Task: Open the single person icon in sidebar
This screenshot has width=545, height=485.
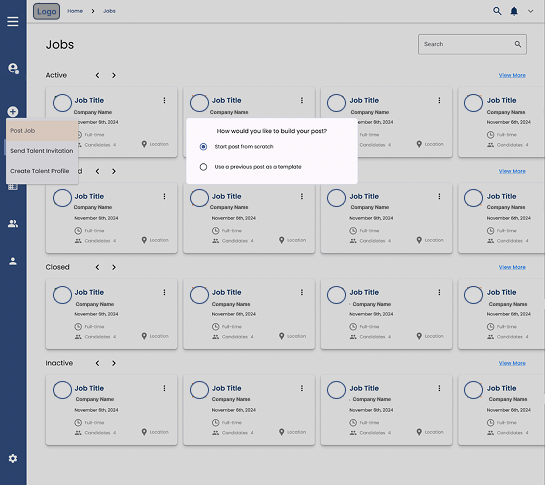Action: [13, 261]
